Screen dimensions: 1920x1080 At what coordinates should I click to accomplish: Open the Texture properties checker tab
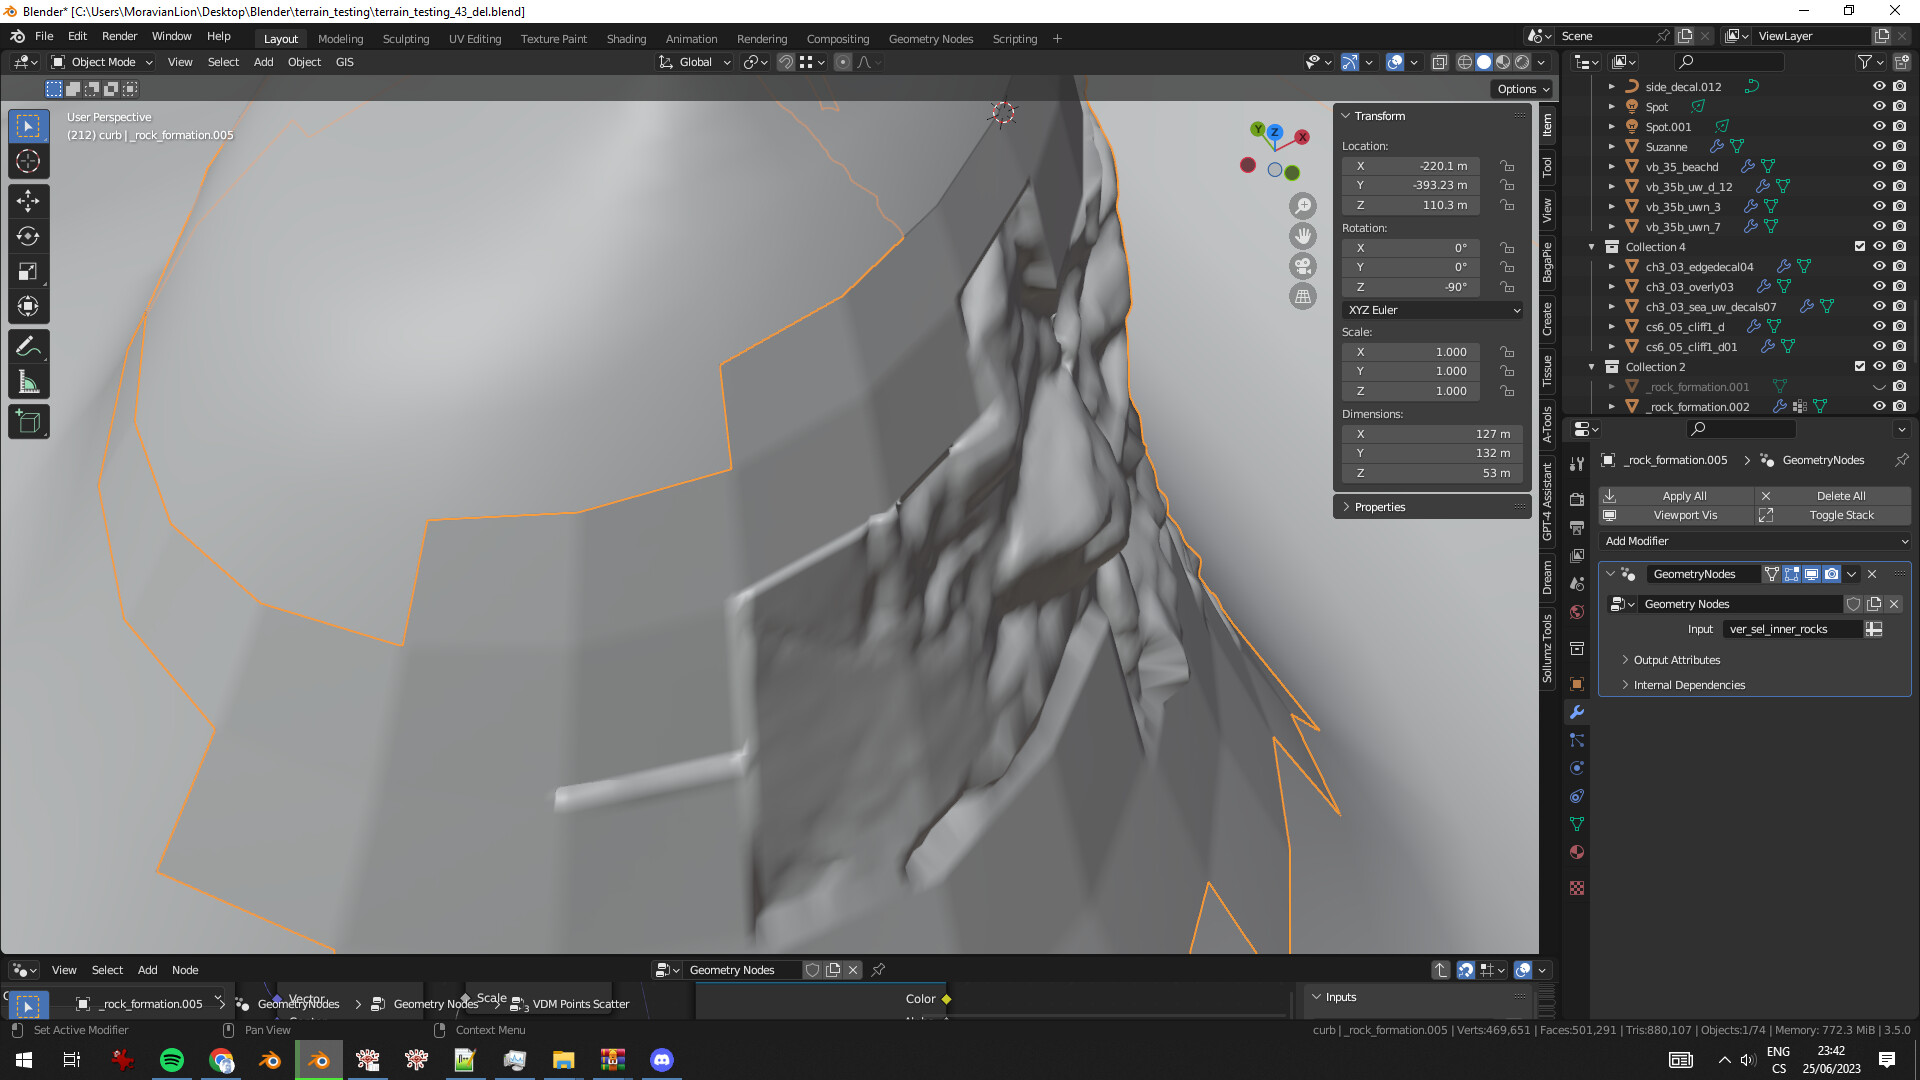(x=1577, y=888)
